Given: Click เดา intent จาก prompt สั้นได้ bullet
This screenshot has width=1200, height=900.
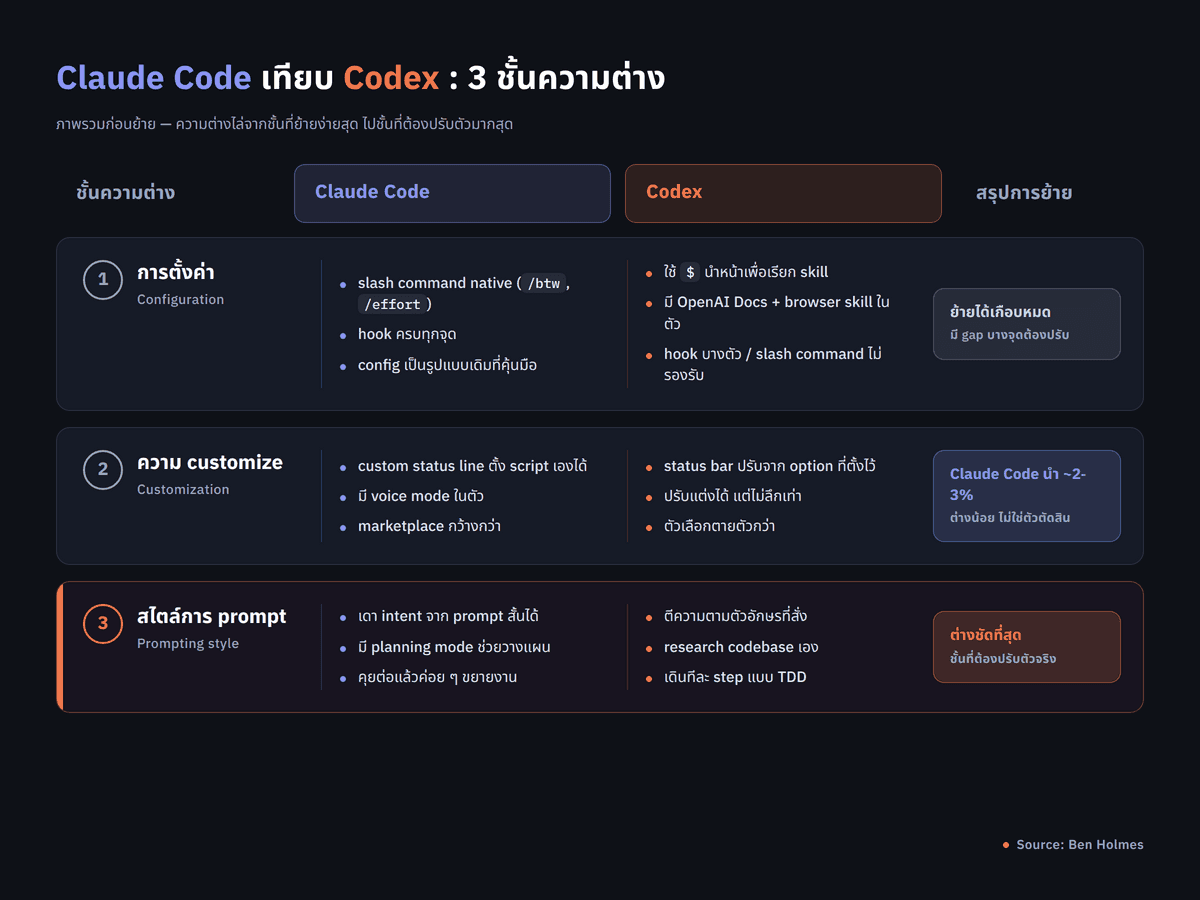Looking at the screenshot, I should pyautogui.click(x=448, y=617).
